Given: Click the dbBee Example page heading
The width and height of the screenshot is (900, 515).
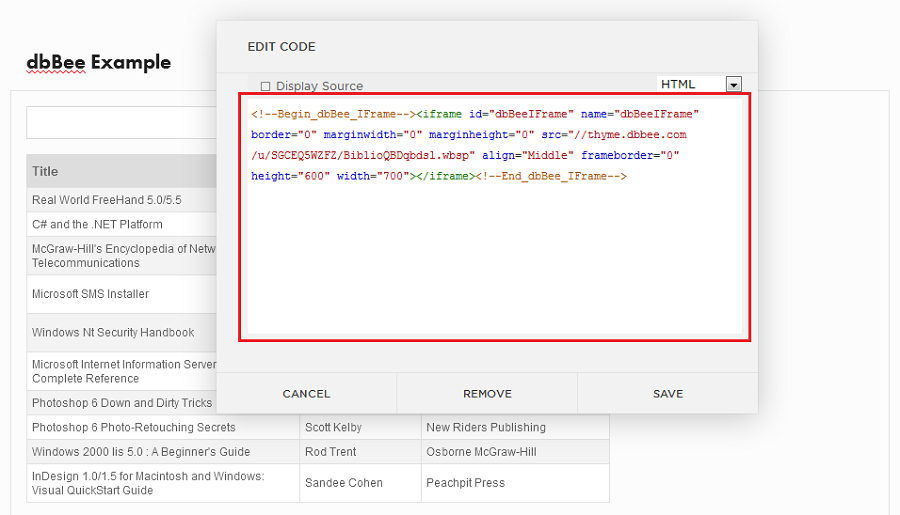Looking at the screenshot, I should (99, 62).
